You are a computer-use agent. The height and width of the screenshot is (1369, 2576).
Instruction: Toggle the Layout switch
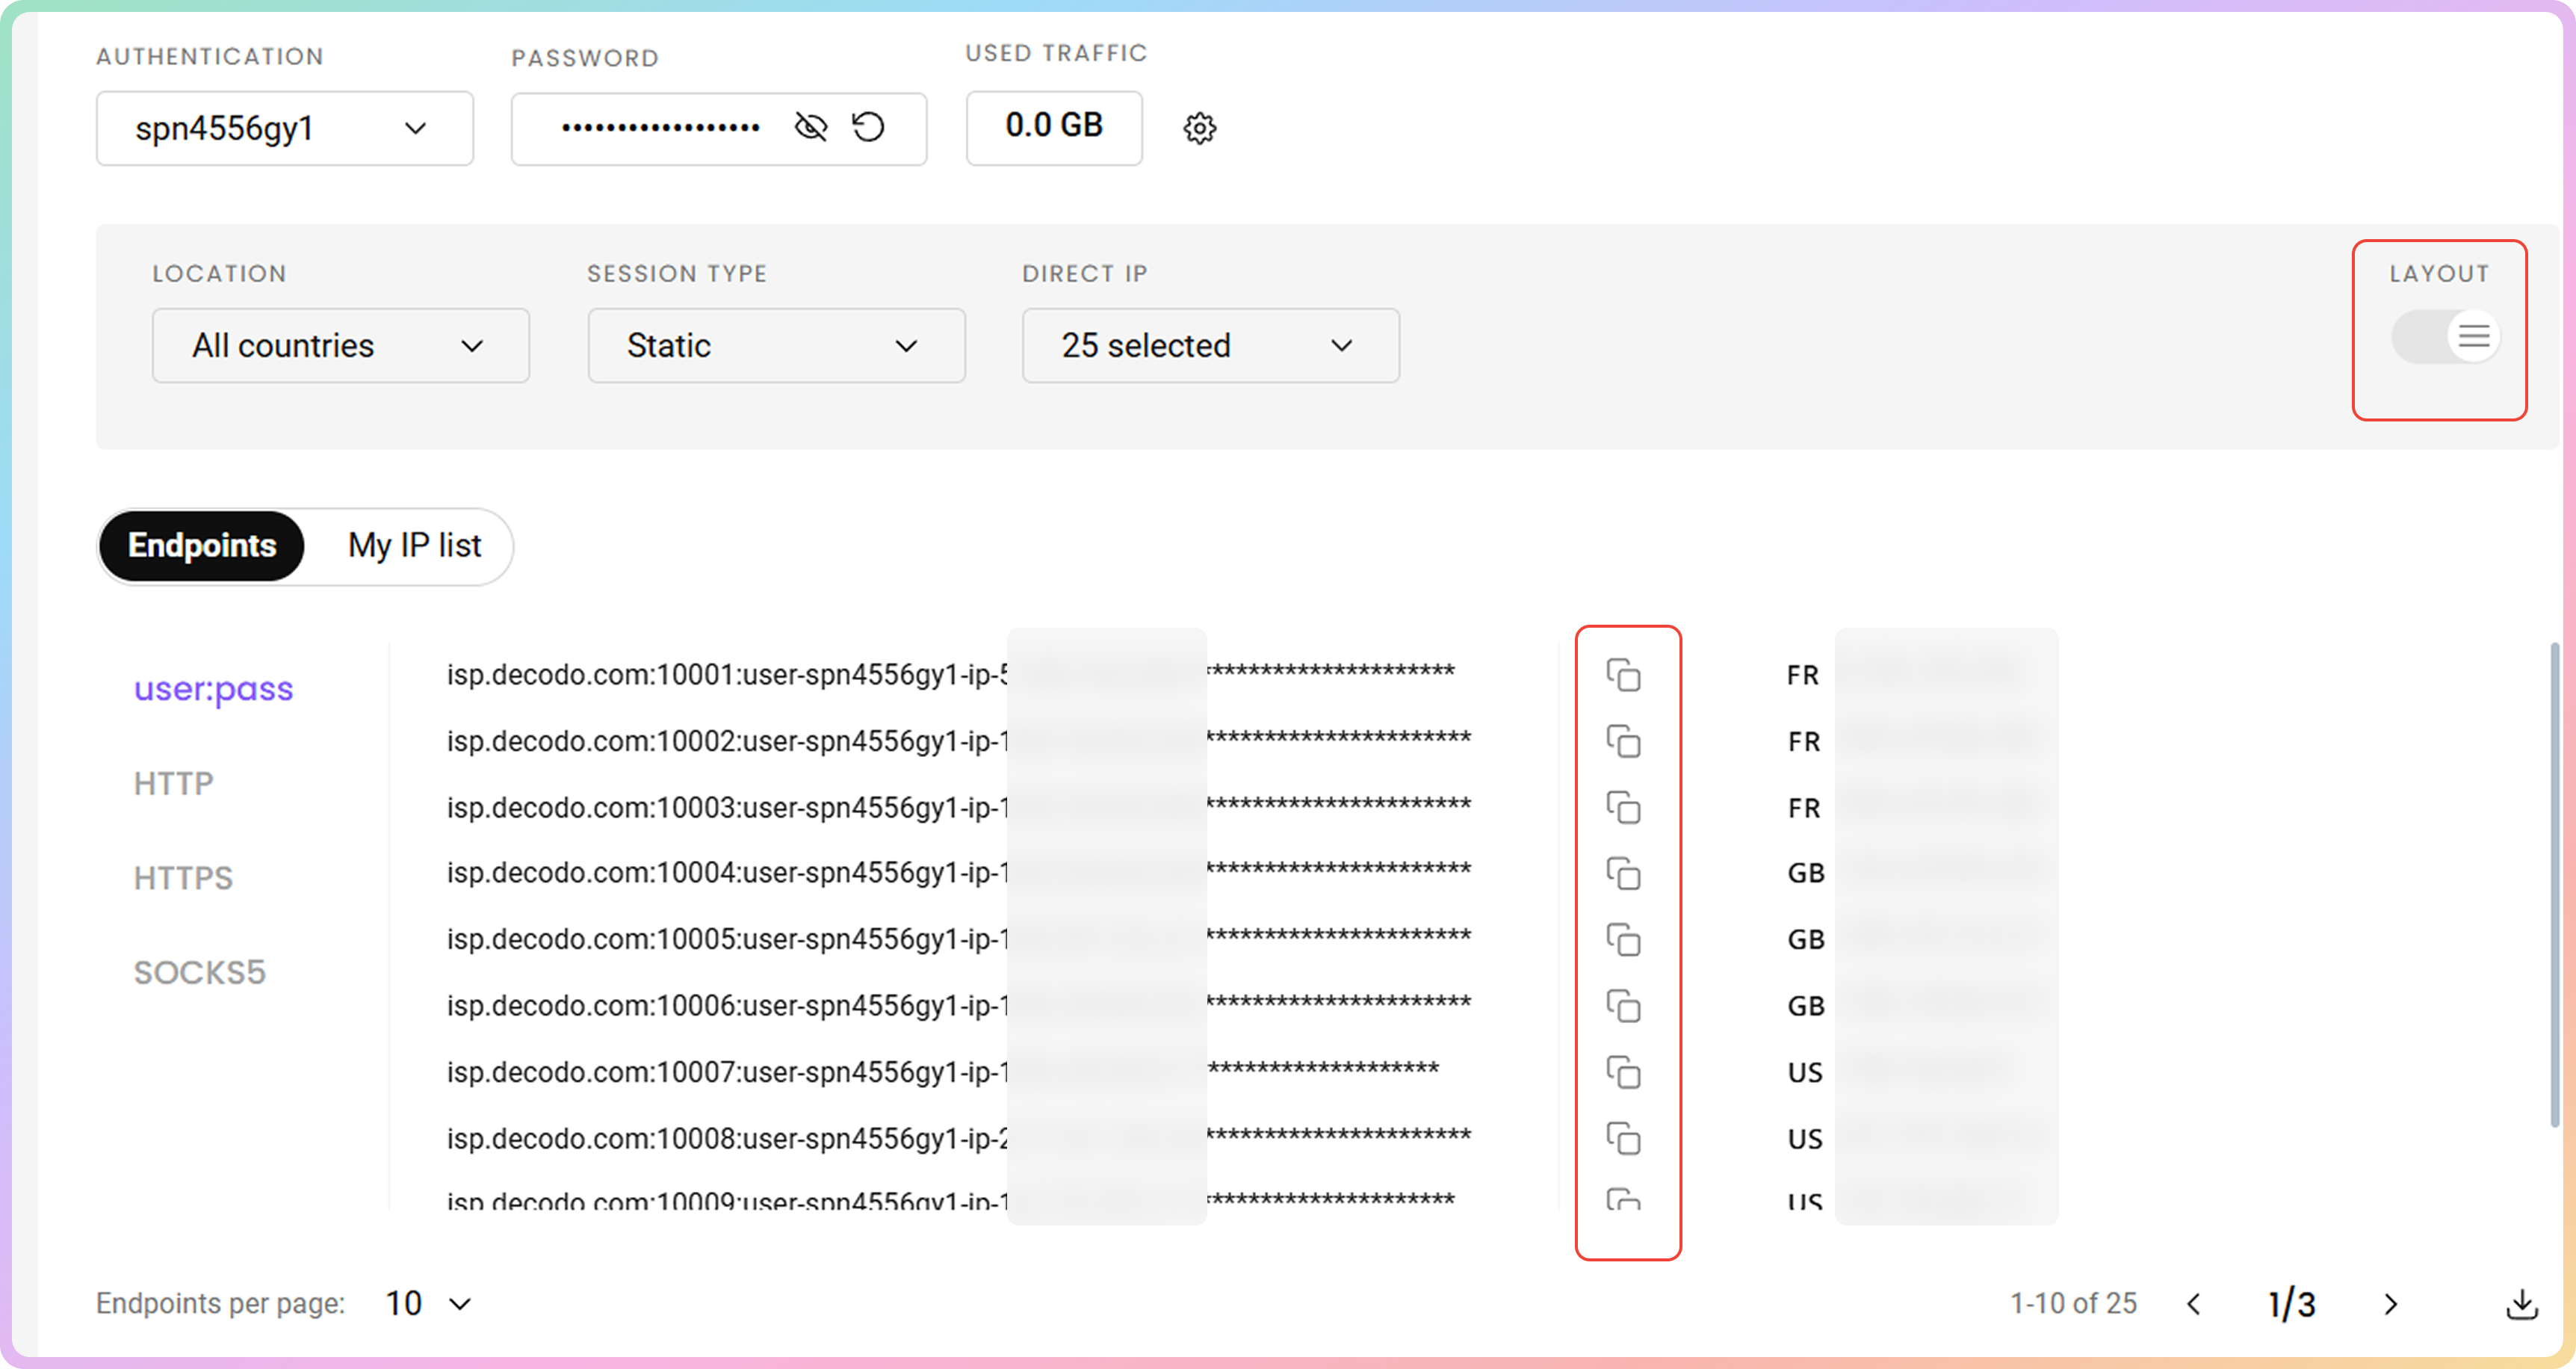click(x=2446, y=337)
